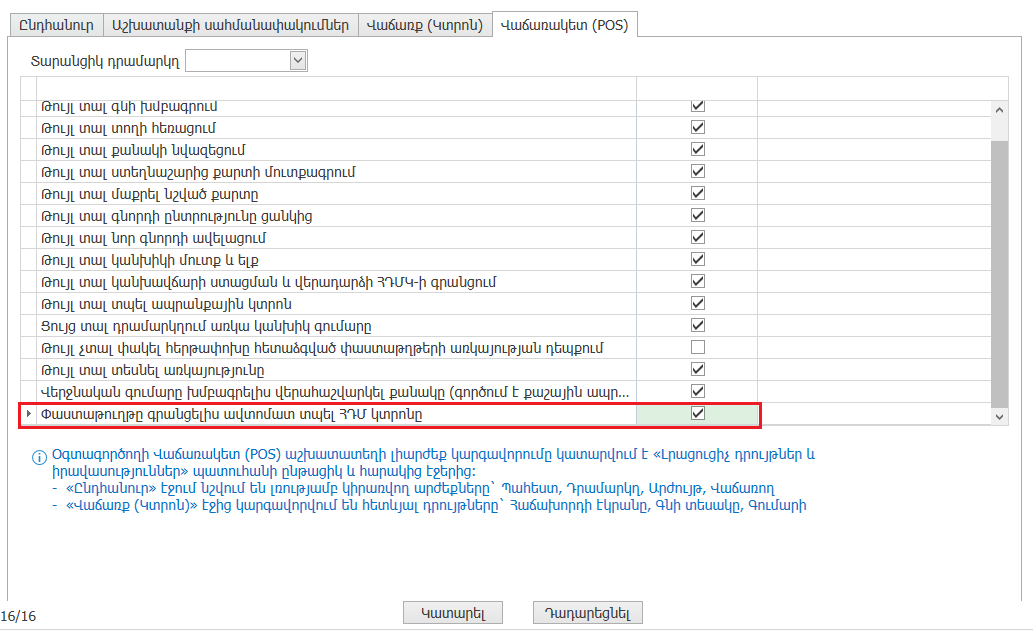The image size is (1033, 631).
Task: Select the 'Թույլ տալ տեսնել առկայությունը' row
Action: [300, 370]
